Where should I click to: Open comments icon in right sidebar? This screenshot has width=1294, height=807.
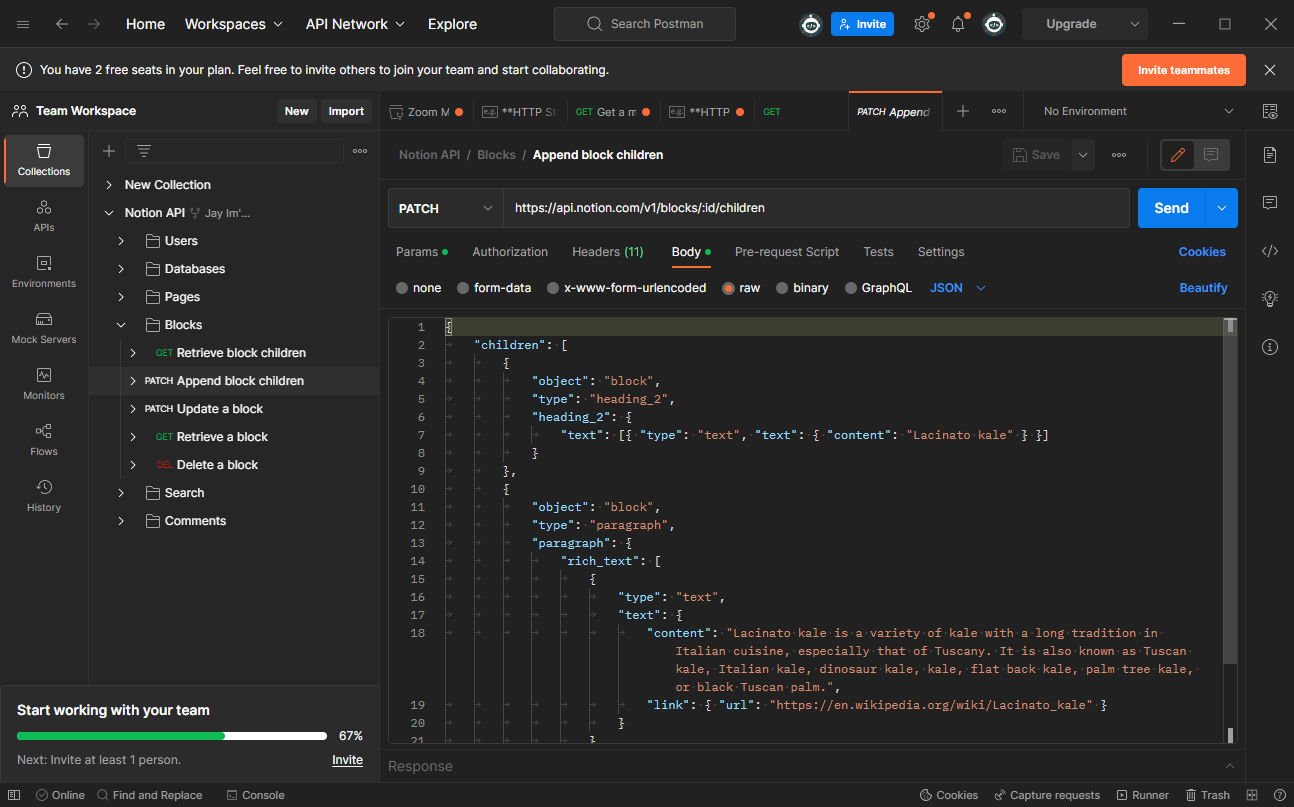tap(1270, 203)
